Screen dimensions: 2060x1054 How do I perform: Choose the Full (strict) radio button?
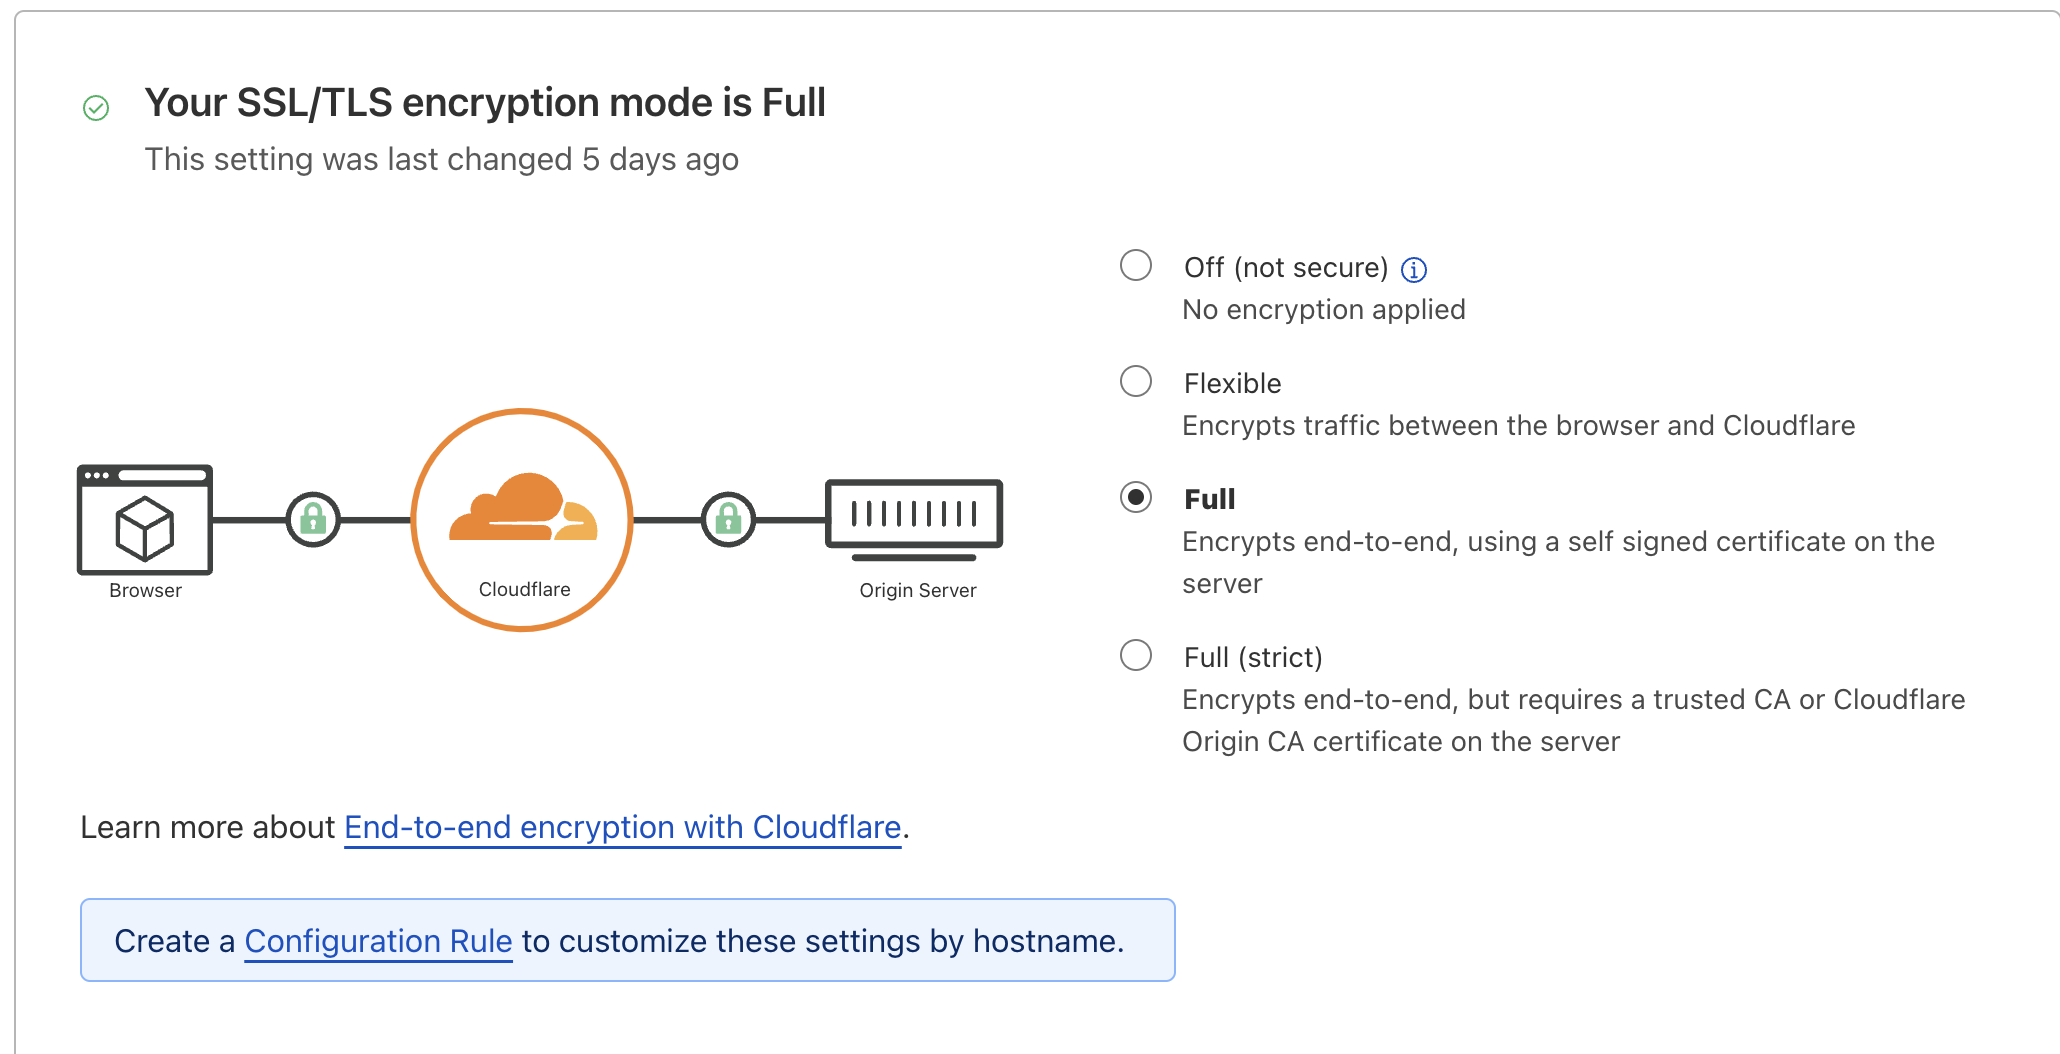(1136, 655)
